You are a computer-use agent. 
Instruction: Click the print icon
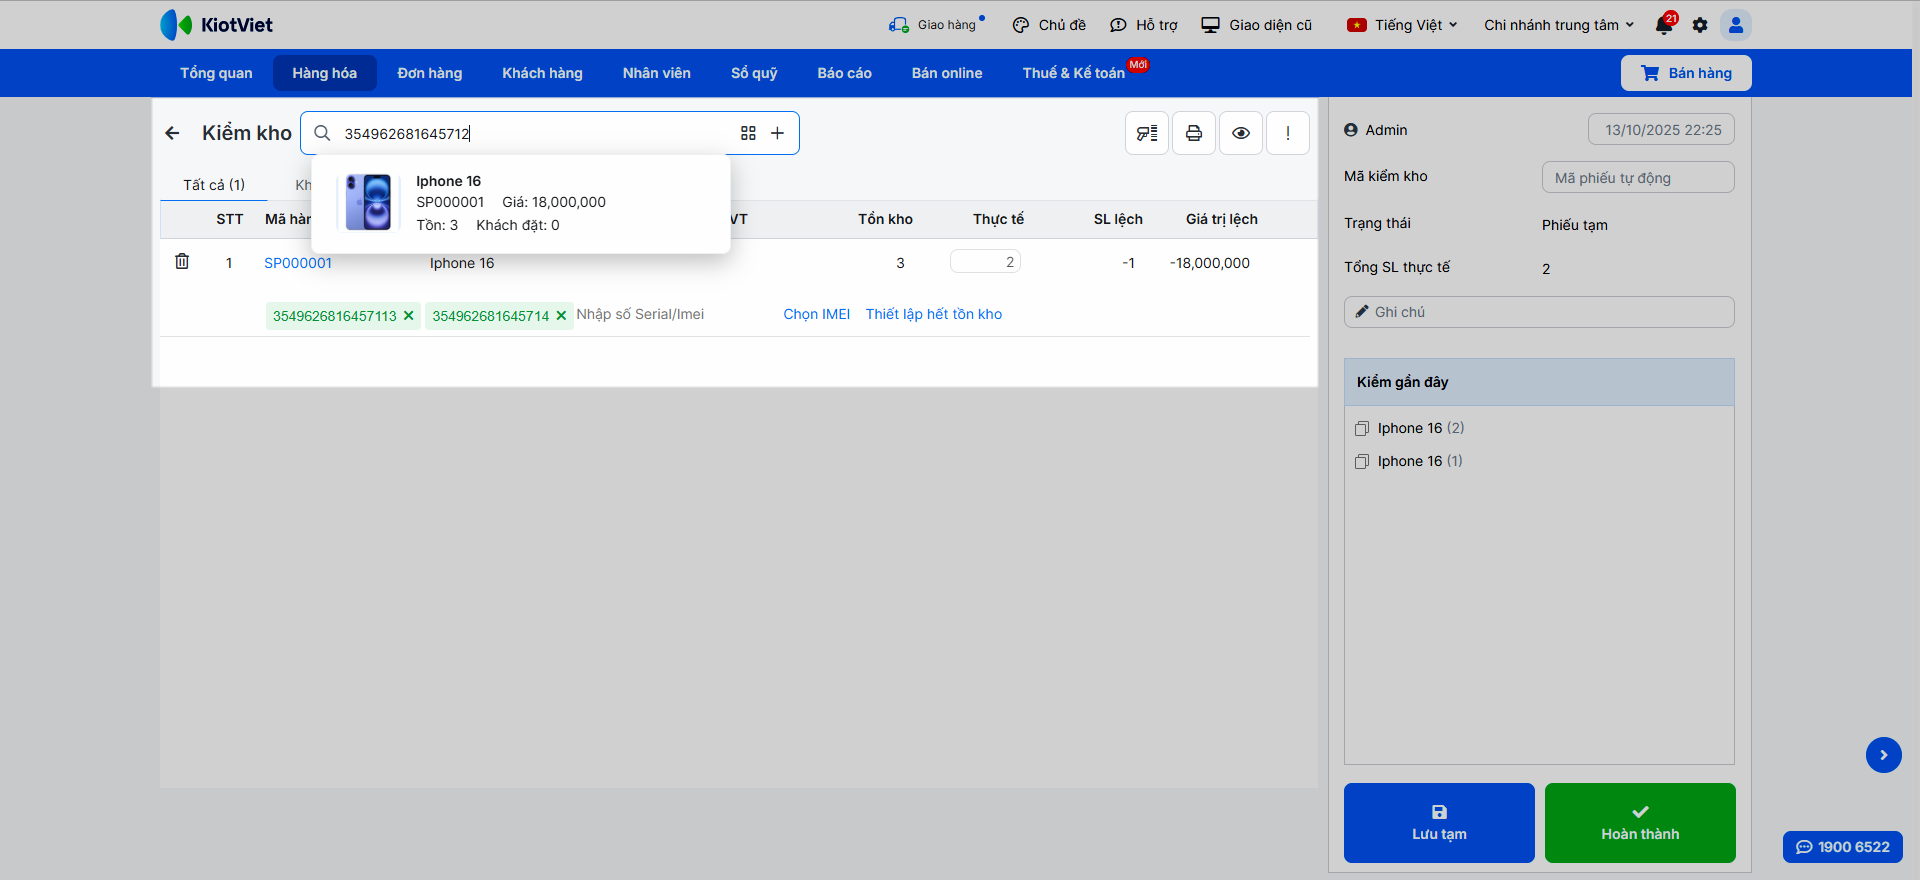tap(1194, 133)
